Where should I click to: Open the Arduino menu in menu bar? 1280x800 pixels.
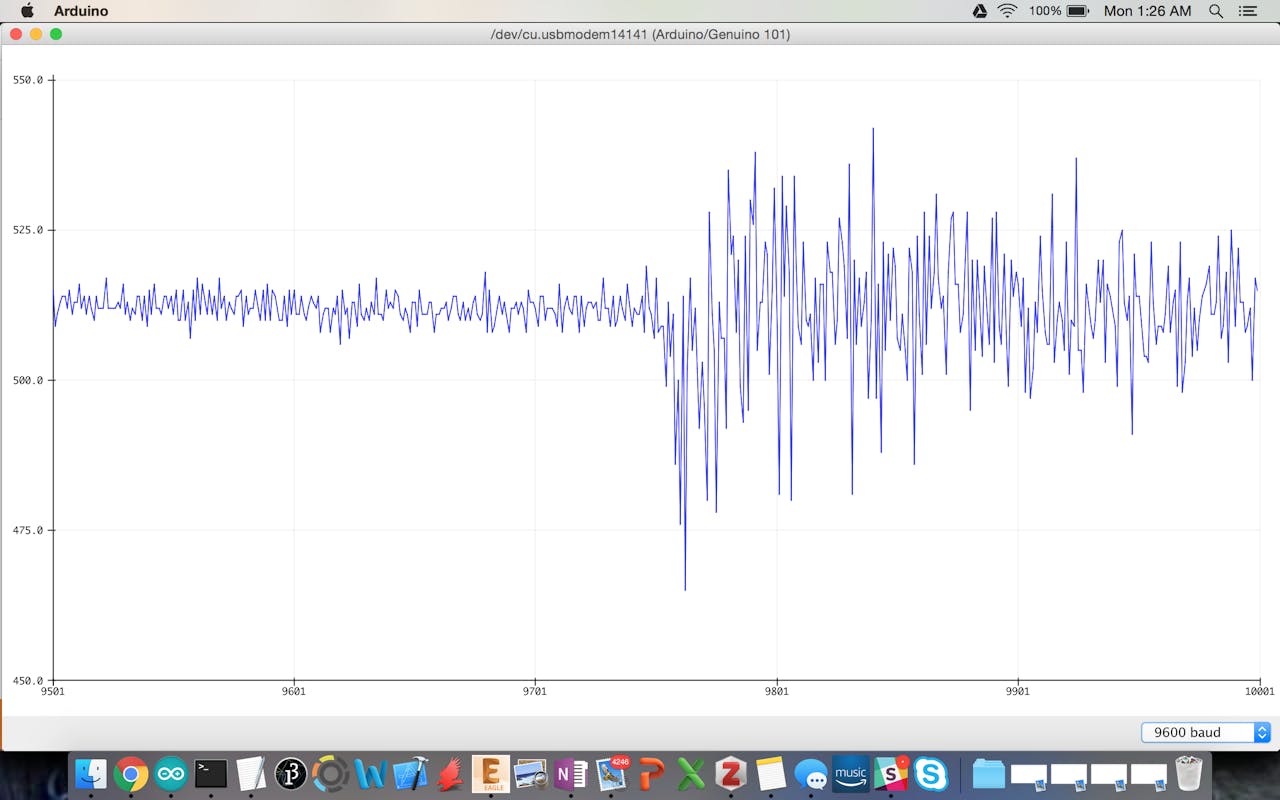[81, 11]
